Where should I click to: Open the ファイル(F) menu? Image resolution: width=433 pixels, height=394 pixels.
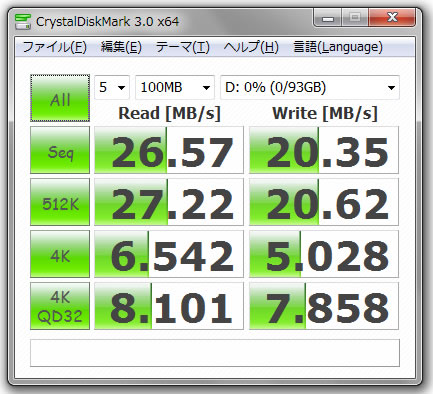[x=55, y=47]
